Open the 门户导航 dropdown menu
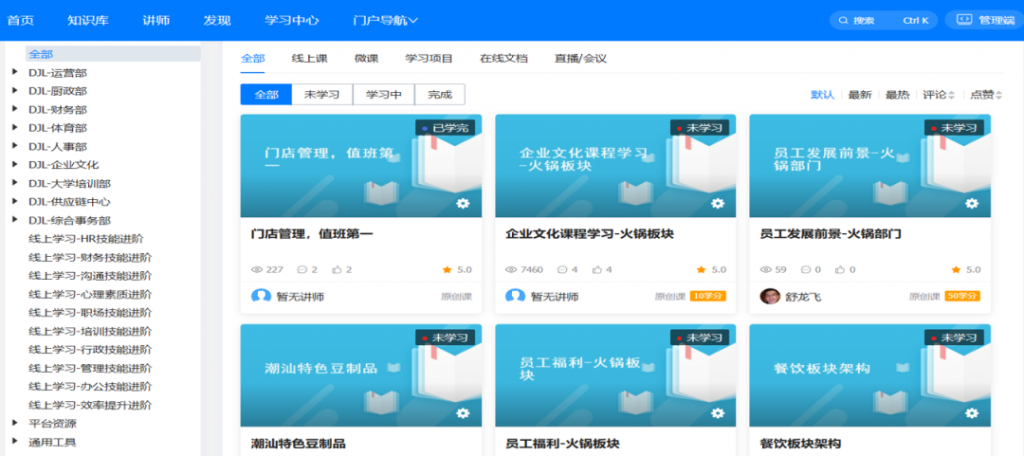 pyautogui.click(x=385, y=20)
